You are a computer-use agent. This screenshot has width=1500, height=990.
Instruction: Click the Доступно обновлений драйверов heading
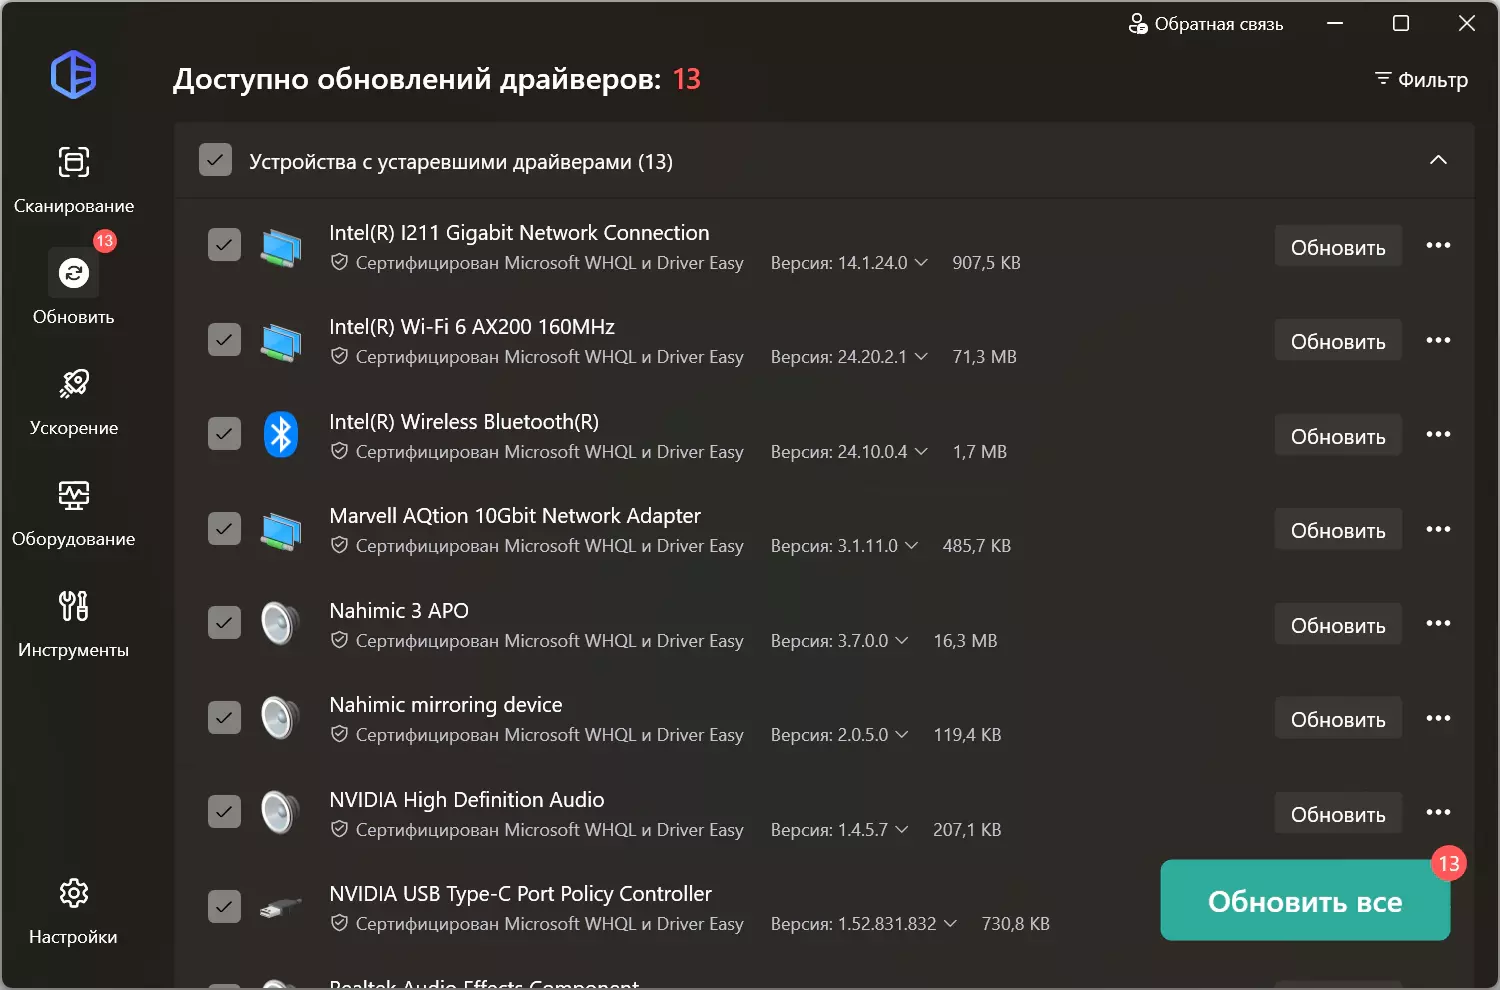pyautogui.click(x=417, y=79)
